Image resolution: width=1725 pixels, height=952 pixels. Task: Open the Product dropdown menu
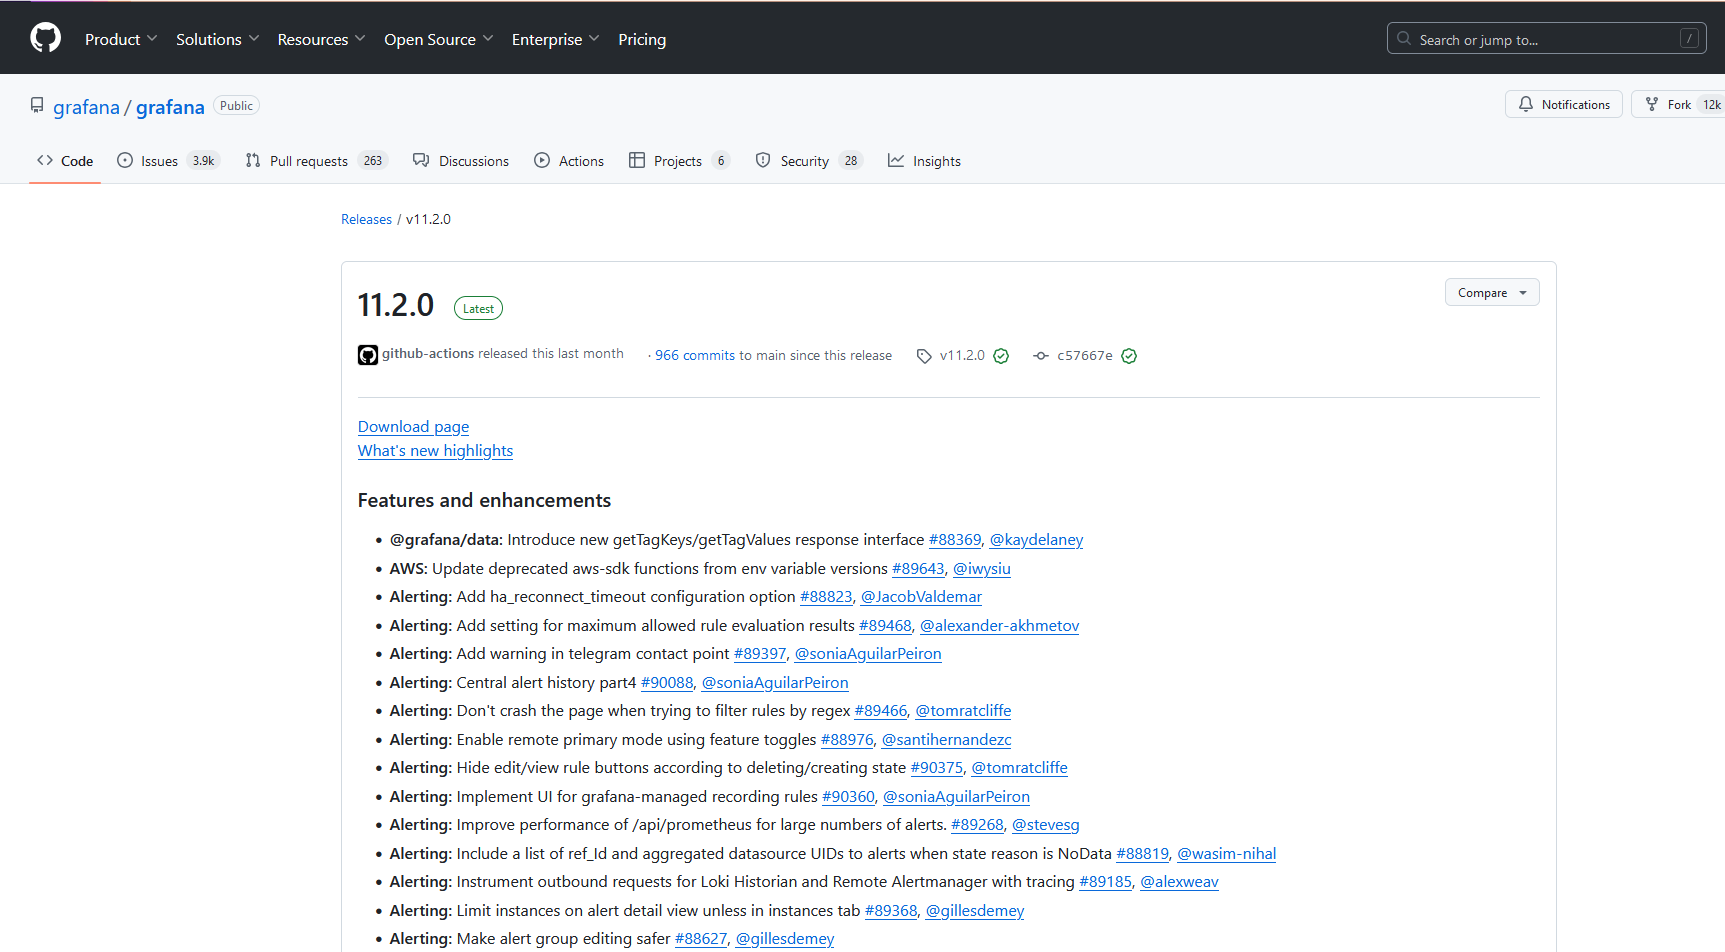(121, 39)
